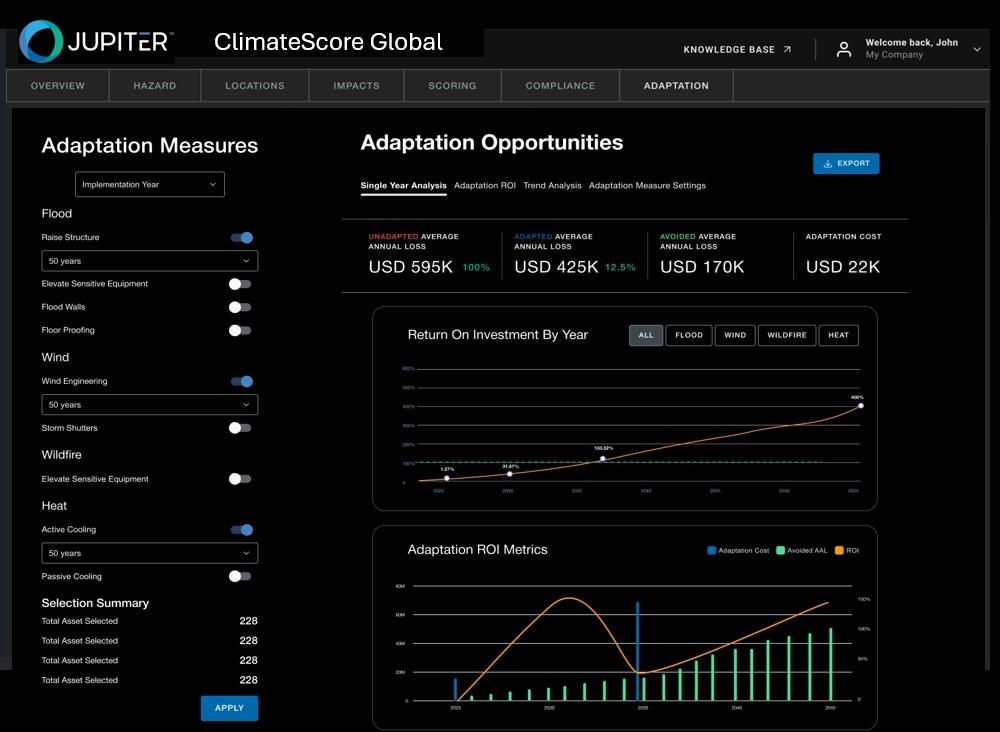Click the Jupiter logo icon
The height and width of the screenshot is (732, 1000).
[40, 42]
